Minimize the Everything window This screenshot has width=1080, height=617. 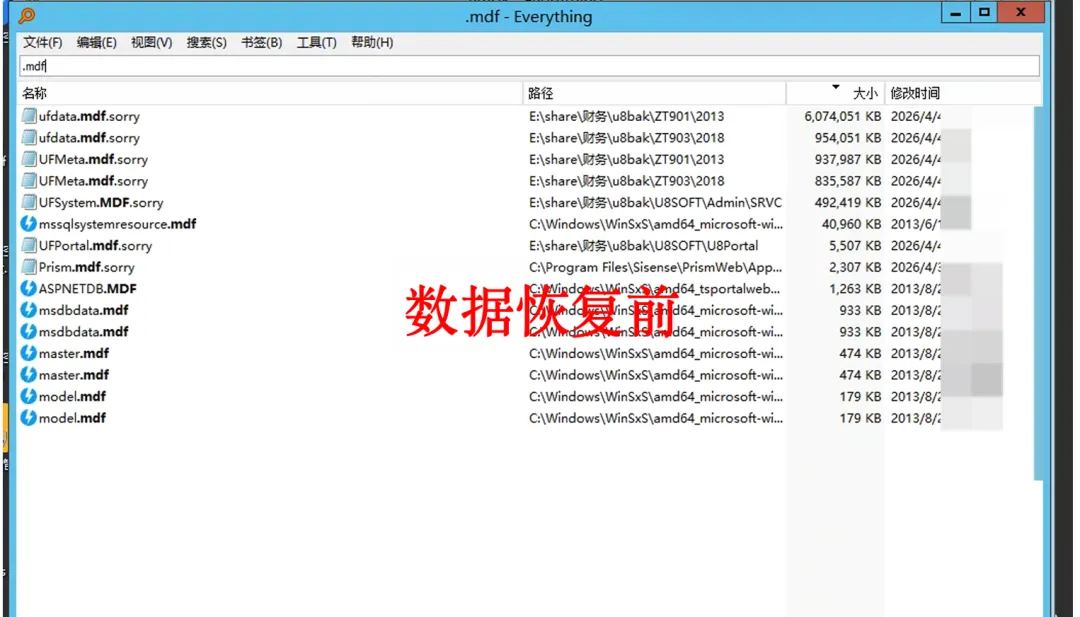(956, 12)
